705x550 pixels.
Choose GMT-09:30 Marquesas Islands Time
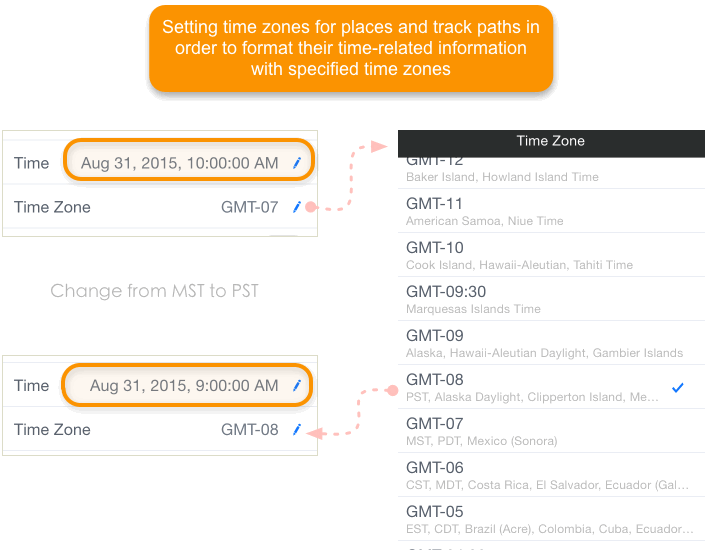[x=551, y=299]
